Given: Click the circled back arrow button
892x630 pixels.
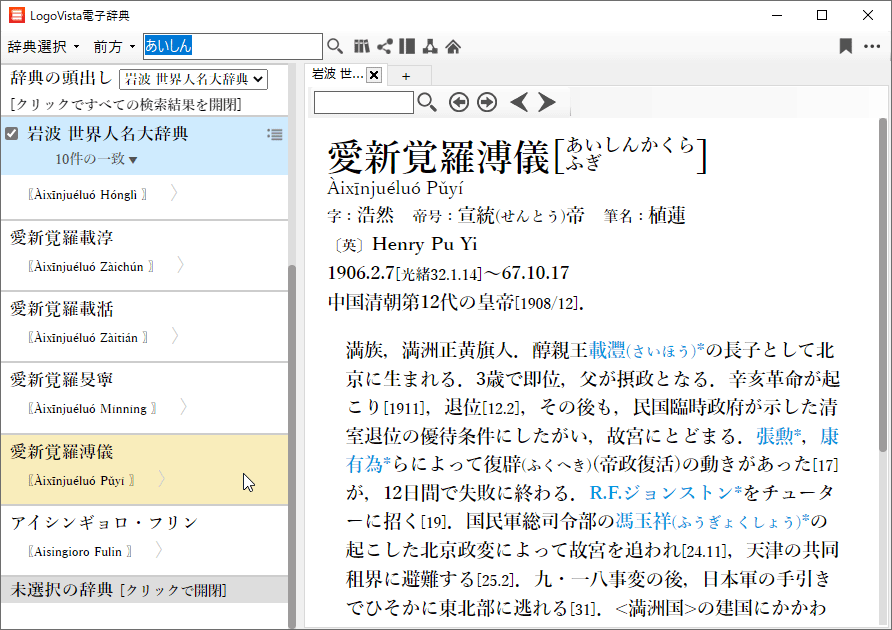Looking at the screenshot, I should pos(459,102).
